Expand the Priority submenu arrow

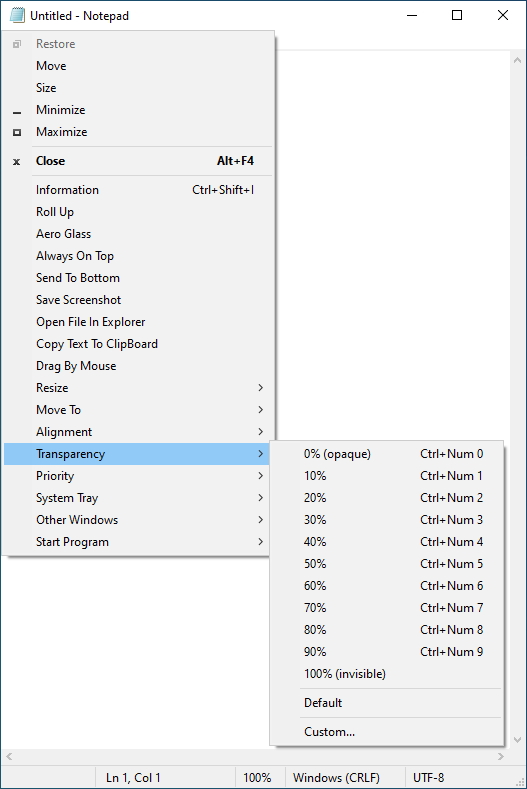[260, 476]
